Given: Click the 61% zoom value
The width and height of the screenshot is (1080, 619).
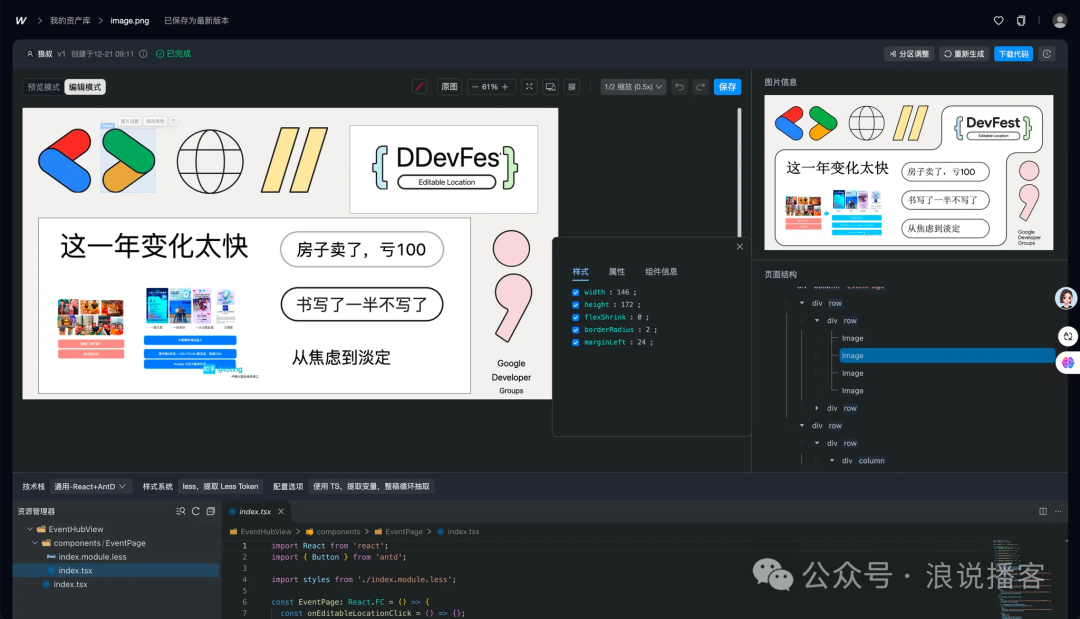Looking at the screenshot, I should tap(490, 87).
